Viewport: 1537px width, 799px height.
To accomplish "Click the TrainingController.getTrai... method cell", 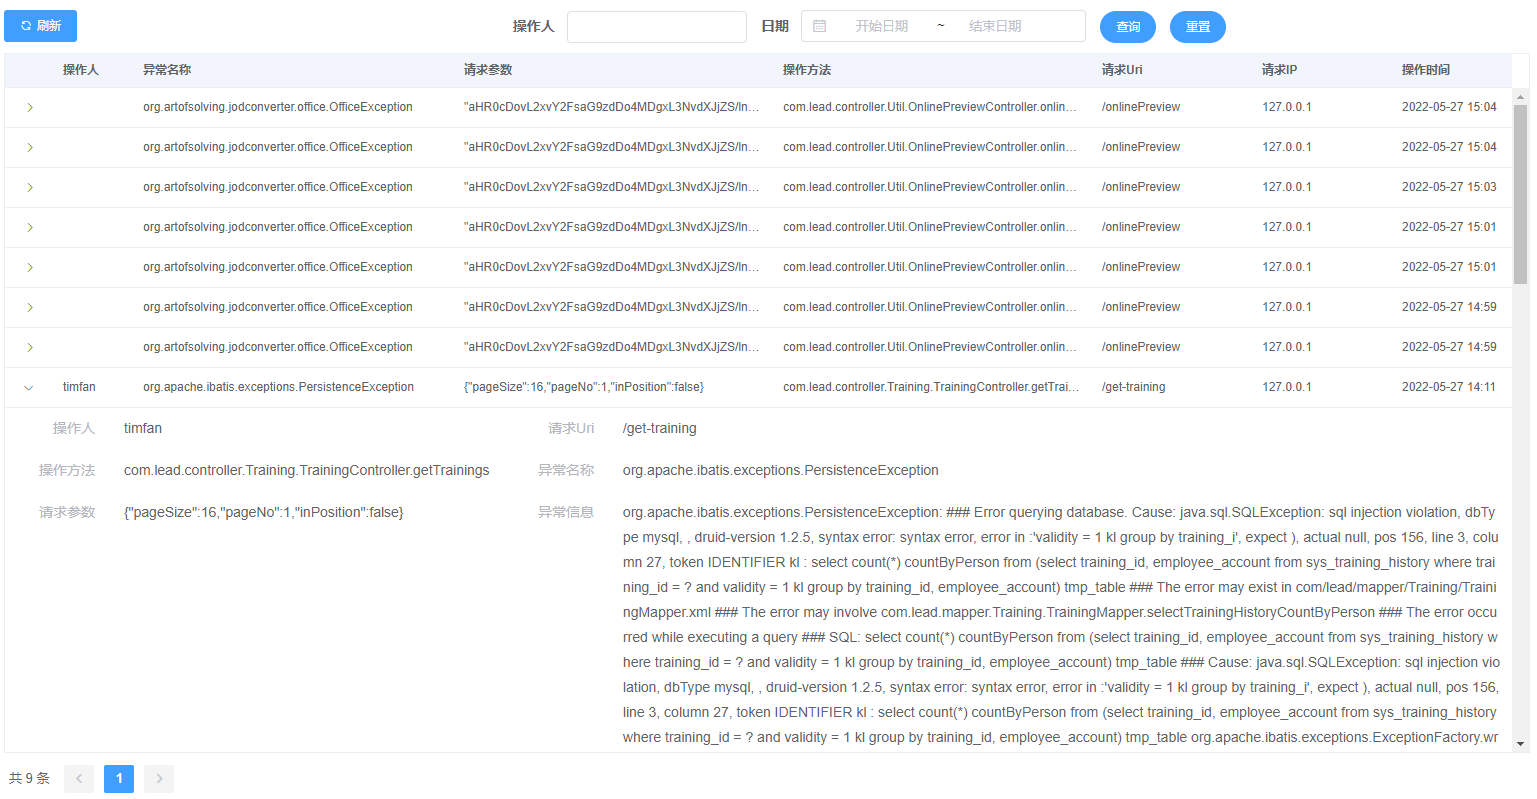I will coord(931,387).
